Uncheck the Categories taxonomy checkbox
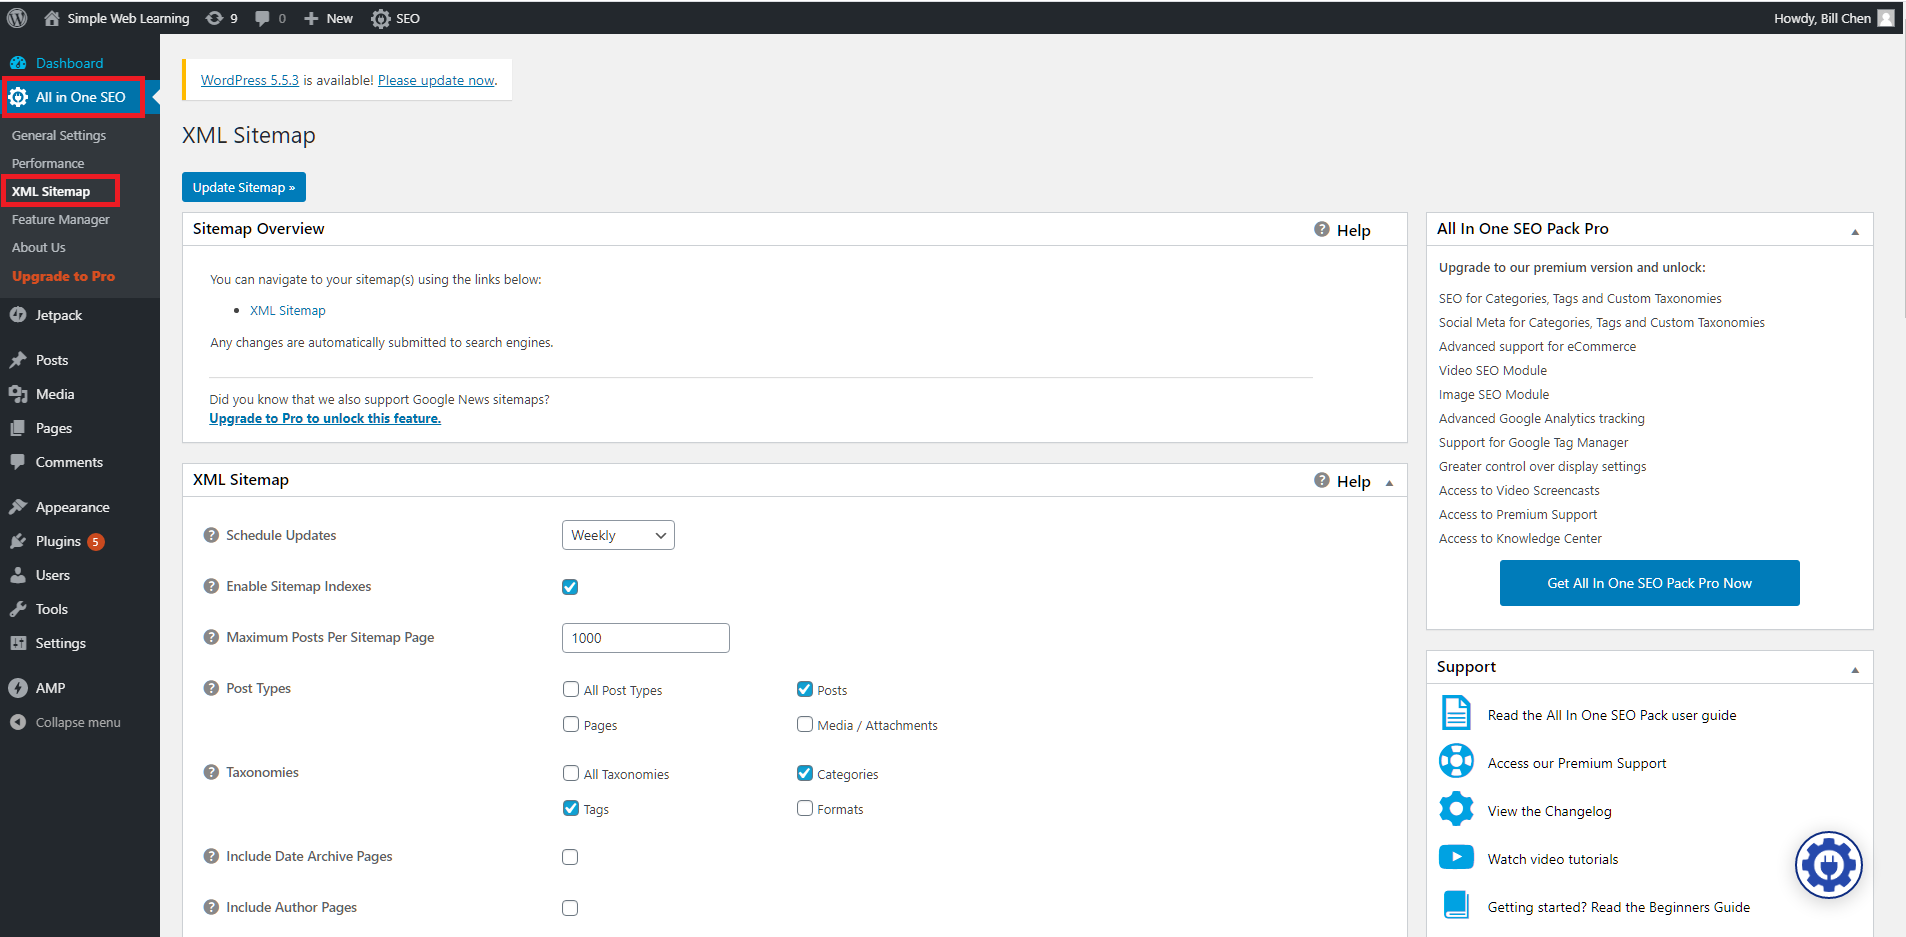The width and height of the screenshot is (1906, 937). pos(805,773)
